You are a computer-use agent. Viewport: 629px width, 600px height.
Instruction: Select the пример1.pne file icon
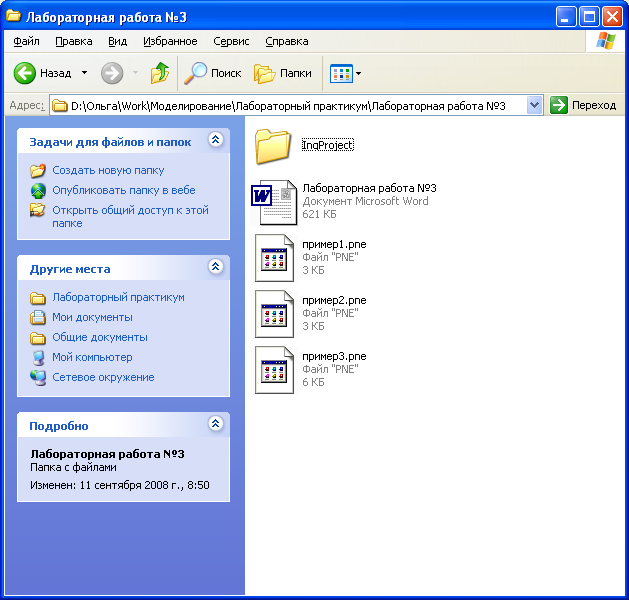(x=274, y=258)
